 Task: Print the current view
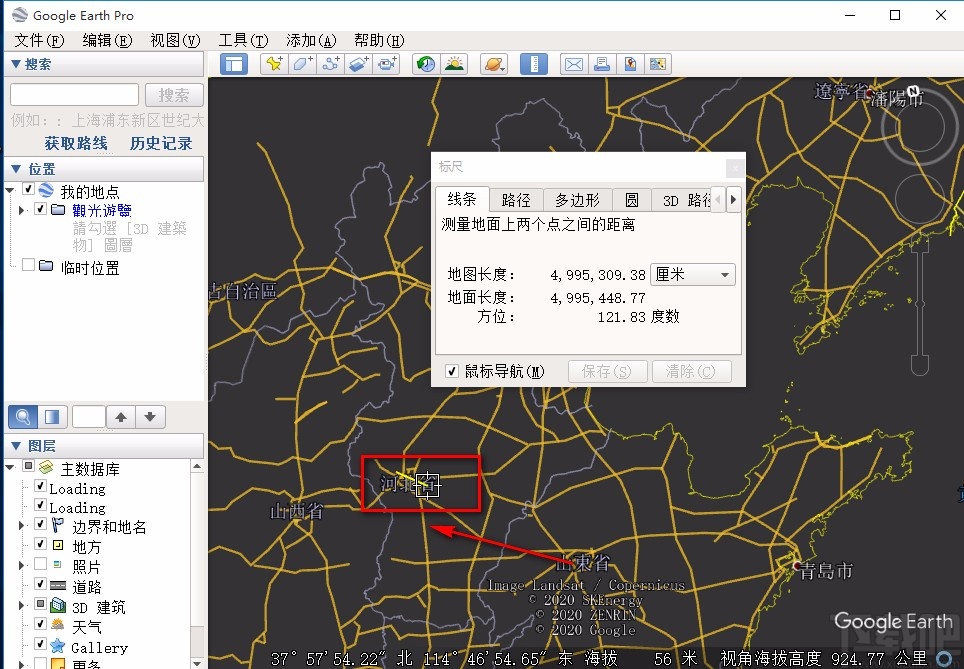tap(602, 64)
